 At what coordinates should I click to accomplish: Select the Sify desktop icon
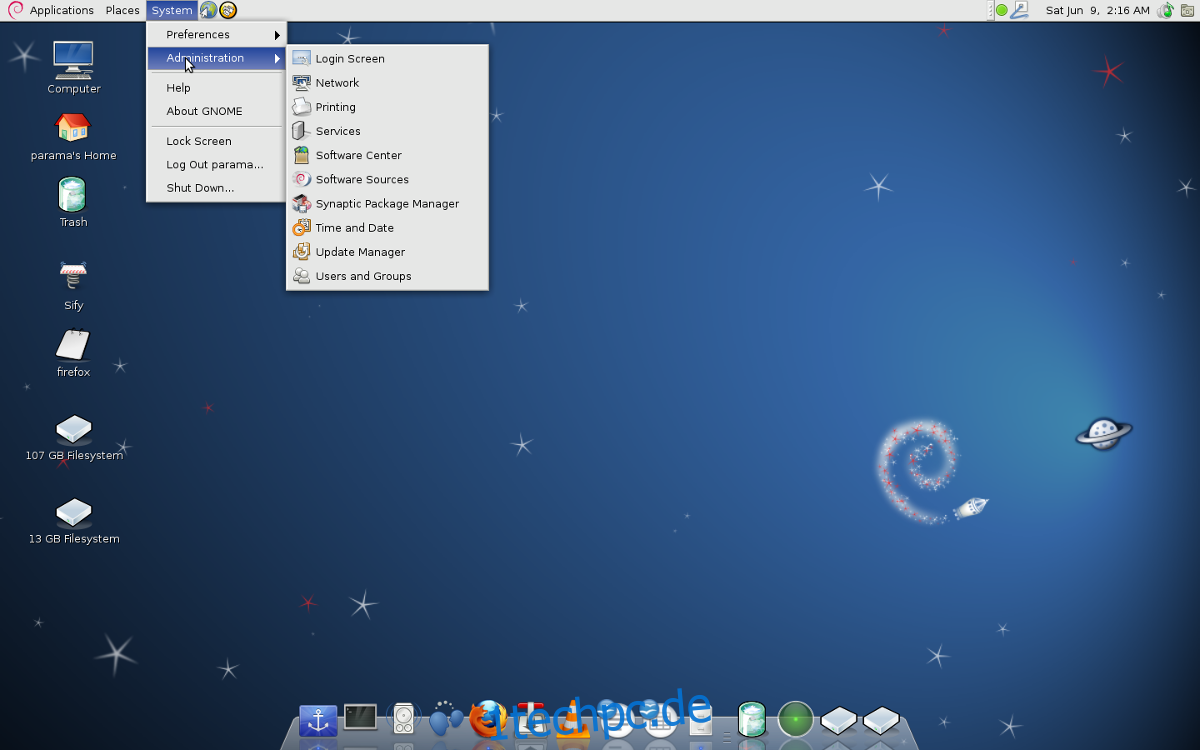coord(73,286)
